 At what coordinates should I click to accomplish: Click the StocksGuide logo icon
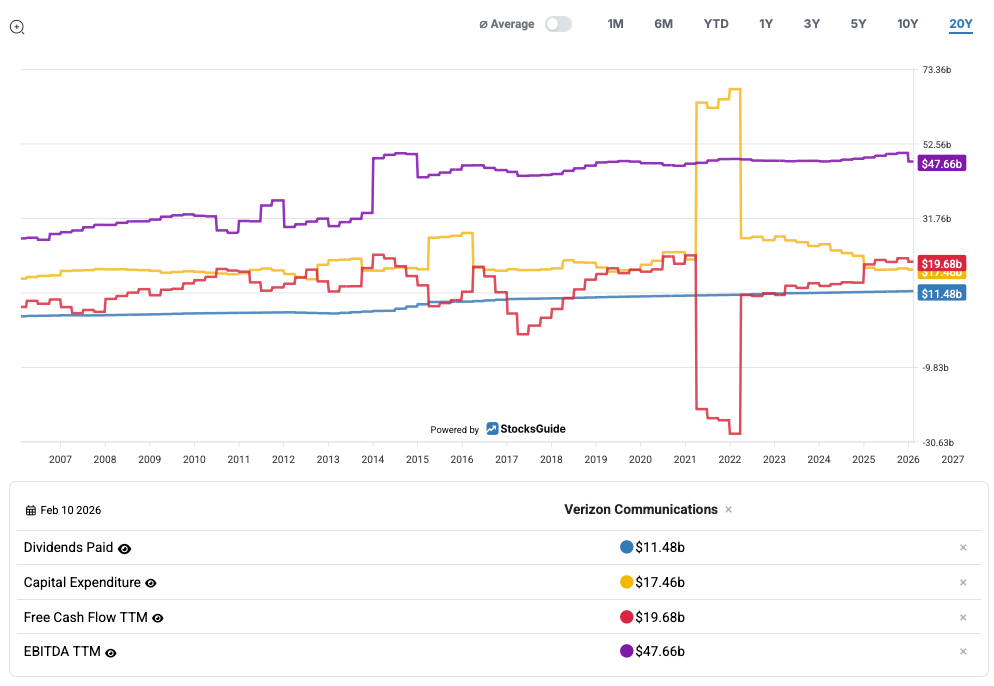point(492,429)
